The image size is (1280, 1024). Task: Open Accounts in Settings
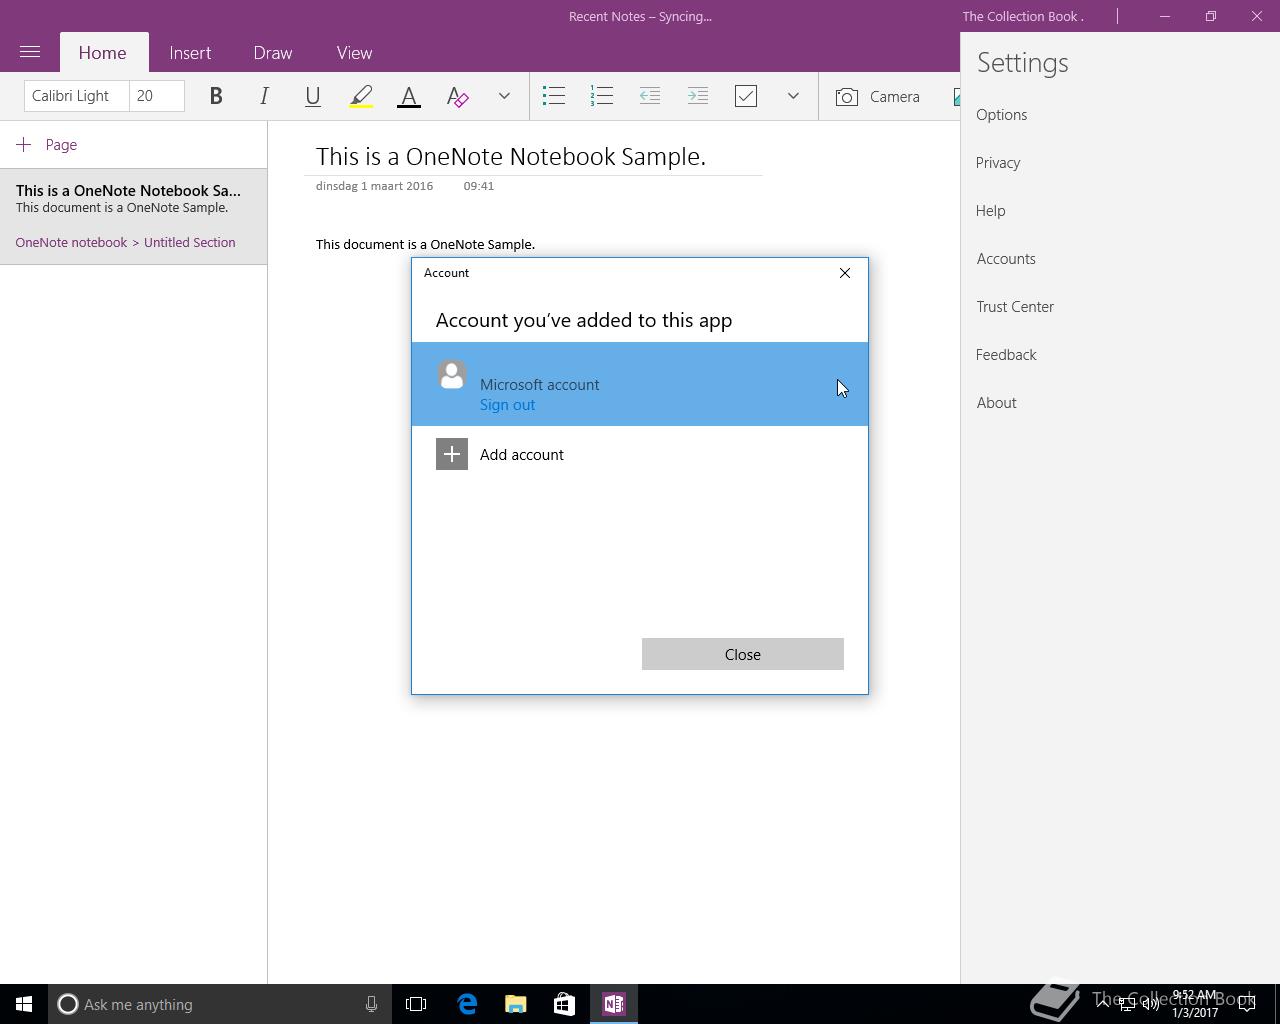pos(1006,259)
